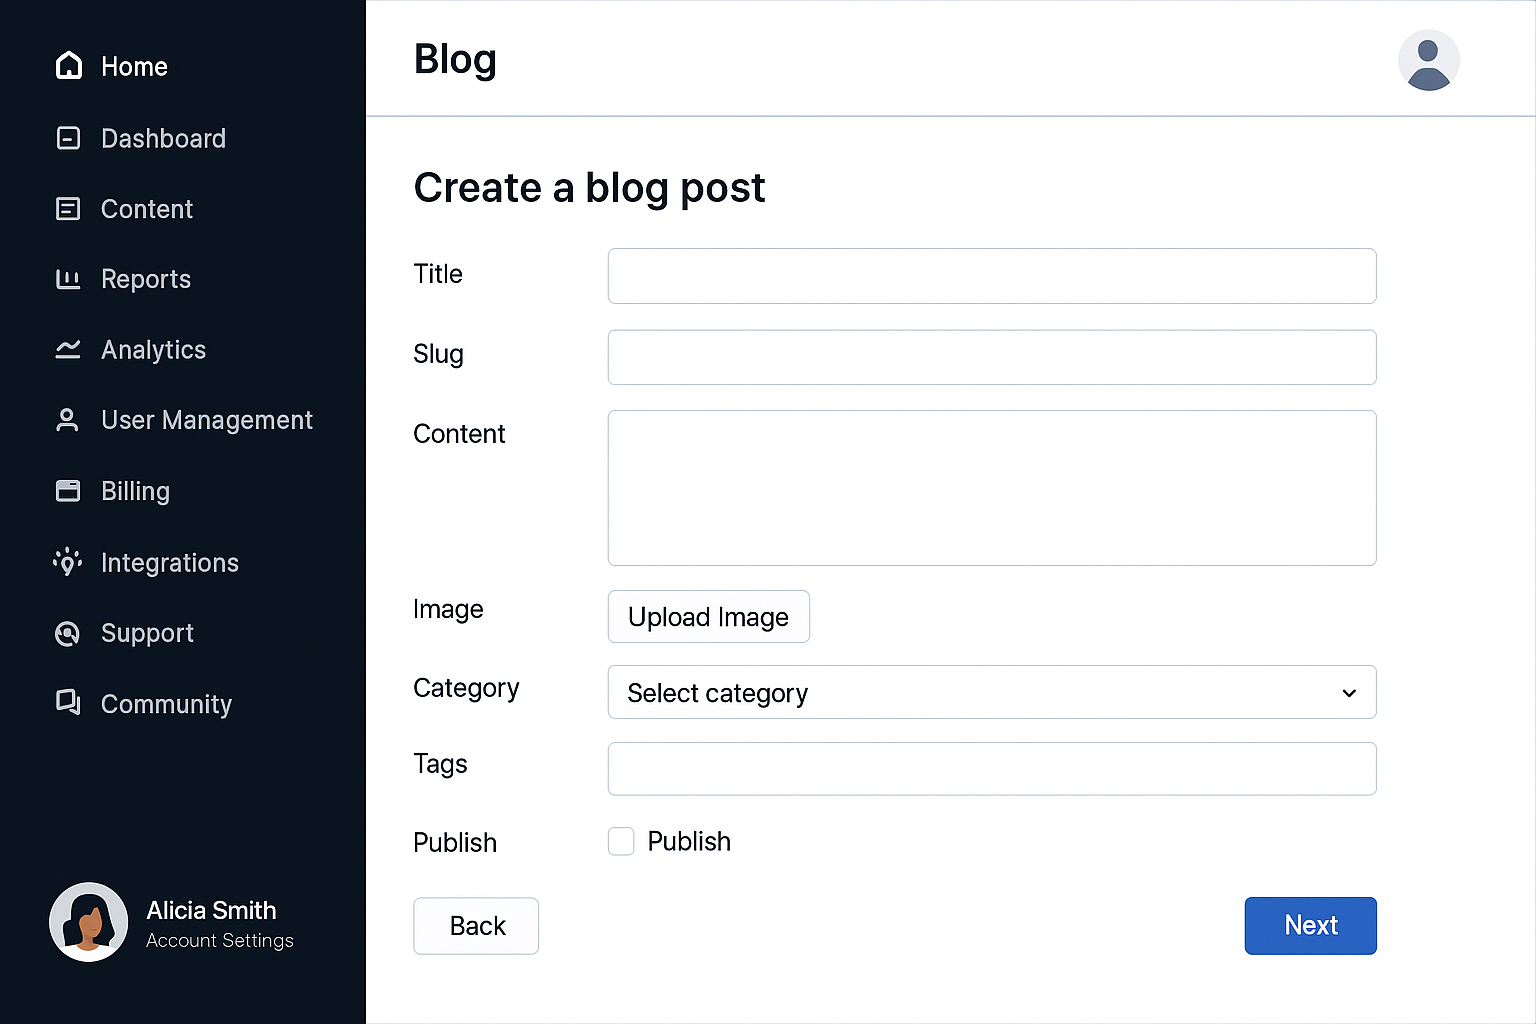The height and width of the screenshot is (1024, 1536).
Task: Open the profile avatar in header
Action: pyautogui.click(x=1428, y=61)
